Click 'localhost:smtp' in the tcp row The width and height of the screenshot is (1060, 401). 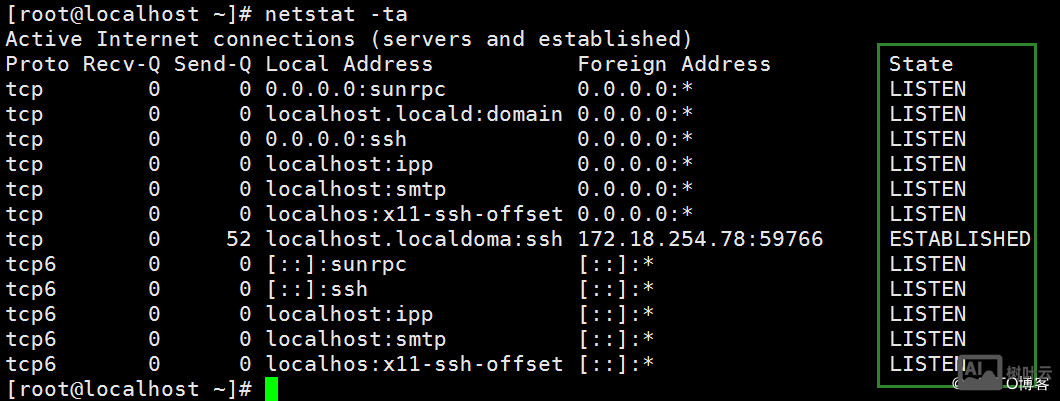[356, 189]
